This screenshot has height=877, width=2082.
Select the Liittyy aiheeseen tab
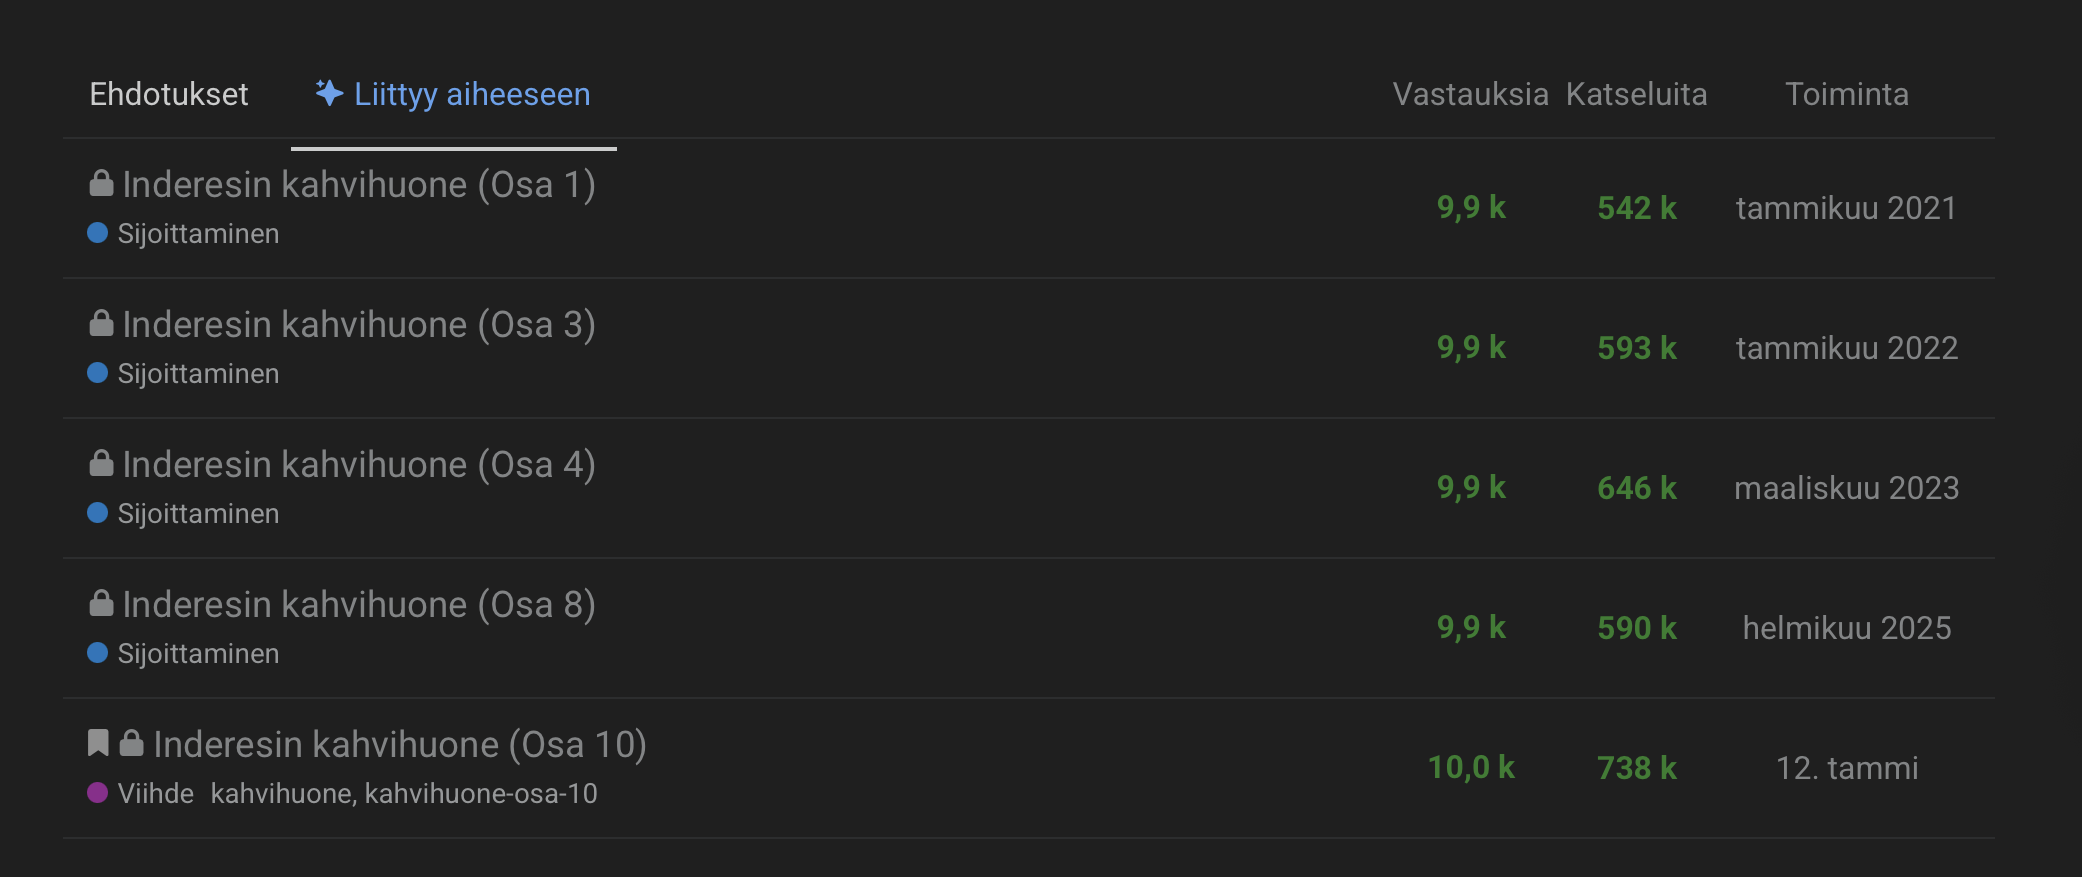[x=453, y=94]
